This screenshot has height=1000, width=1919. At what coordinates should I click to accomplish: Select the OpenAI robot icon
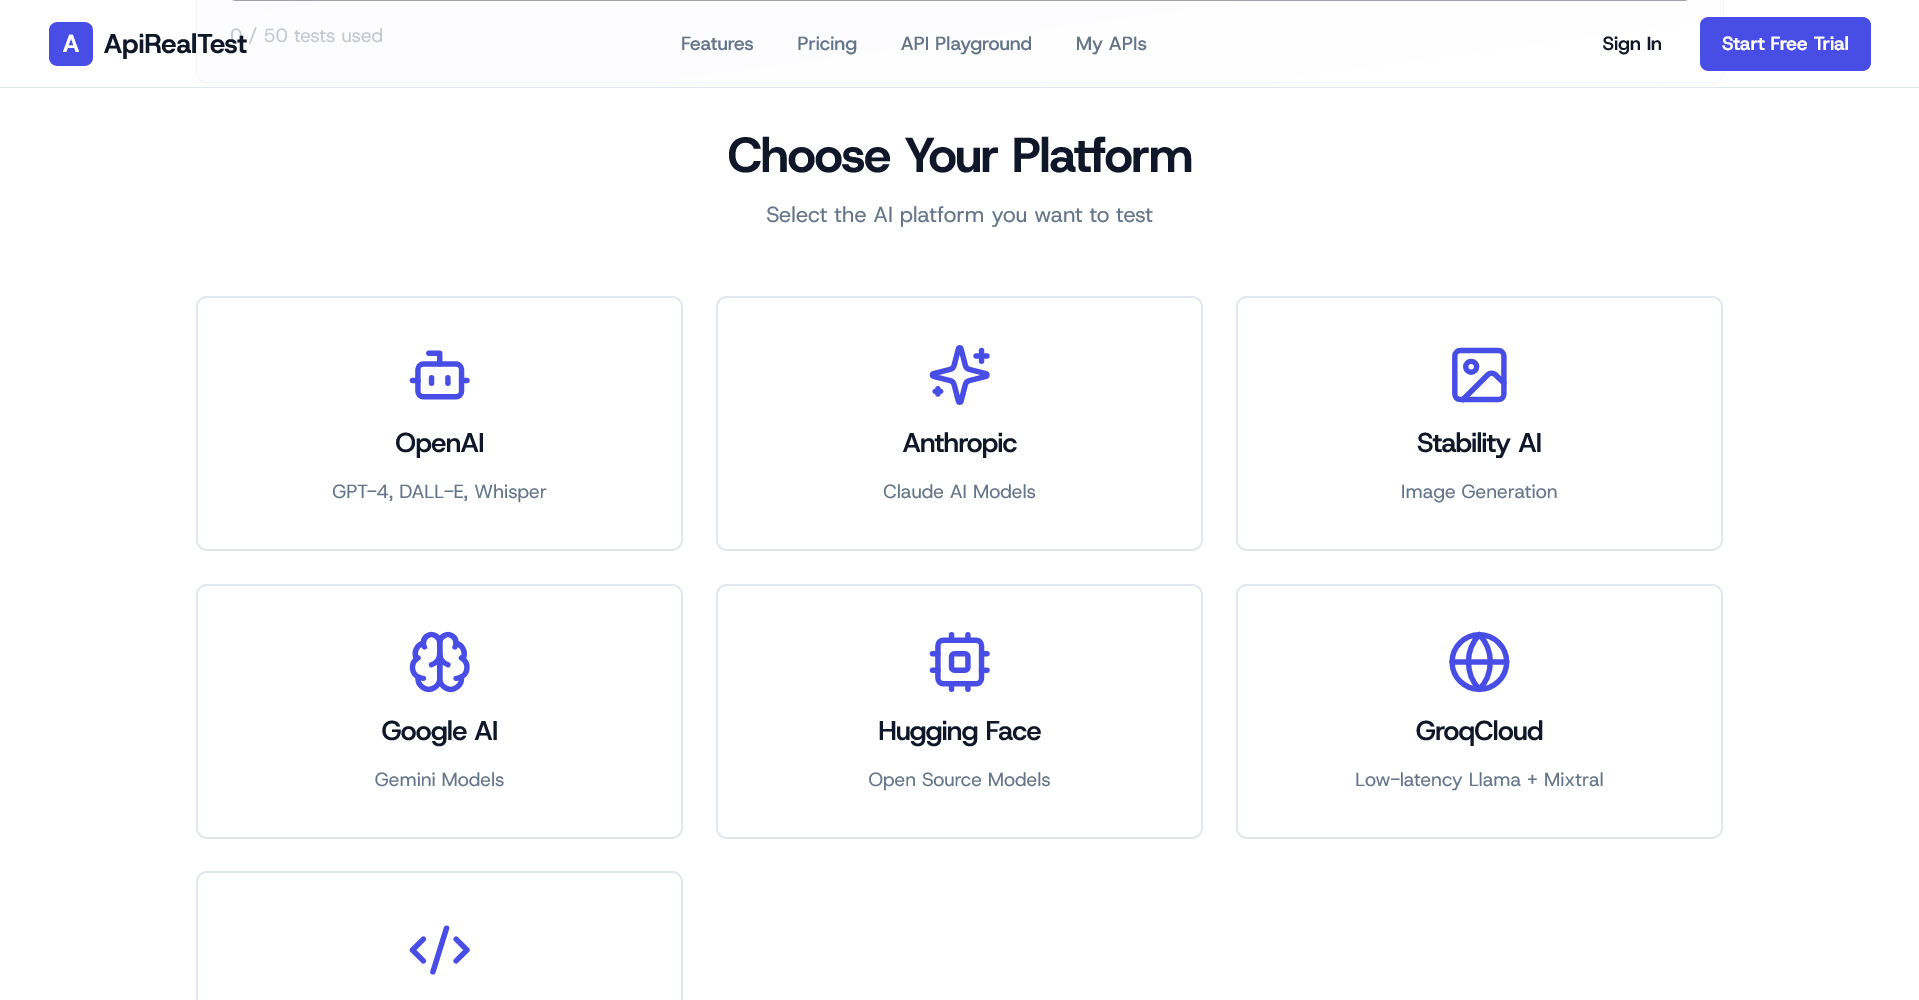(439, 376)
